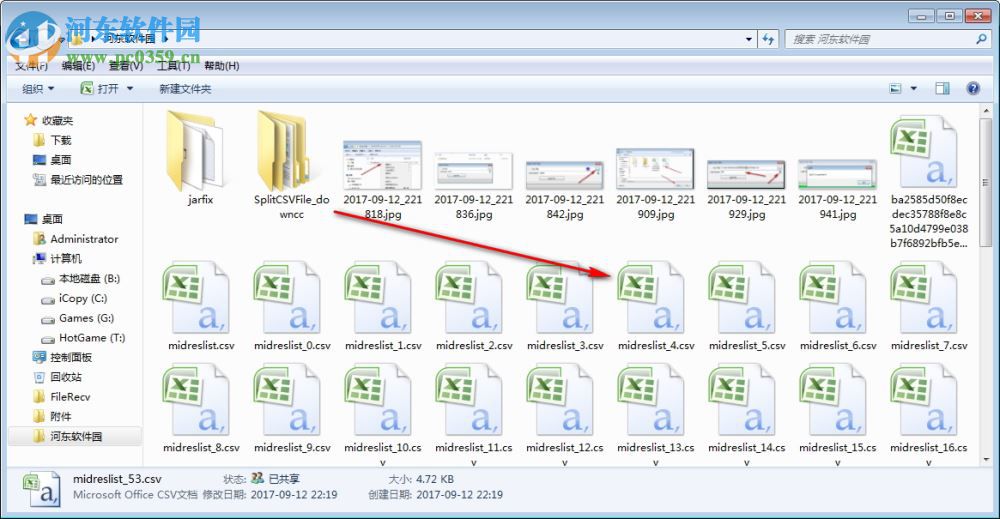
Task: Select the midreslist_13.csv file icon
Action: click(x=651, y=400)
